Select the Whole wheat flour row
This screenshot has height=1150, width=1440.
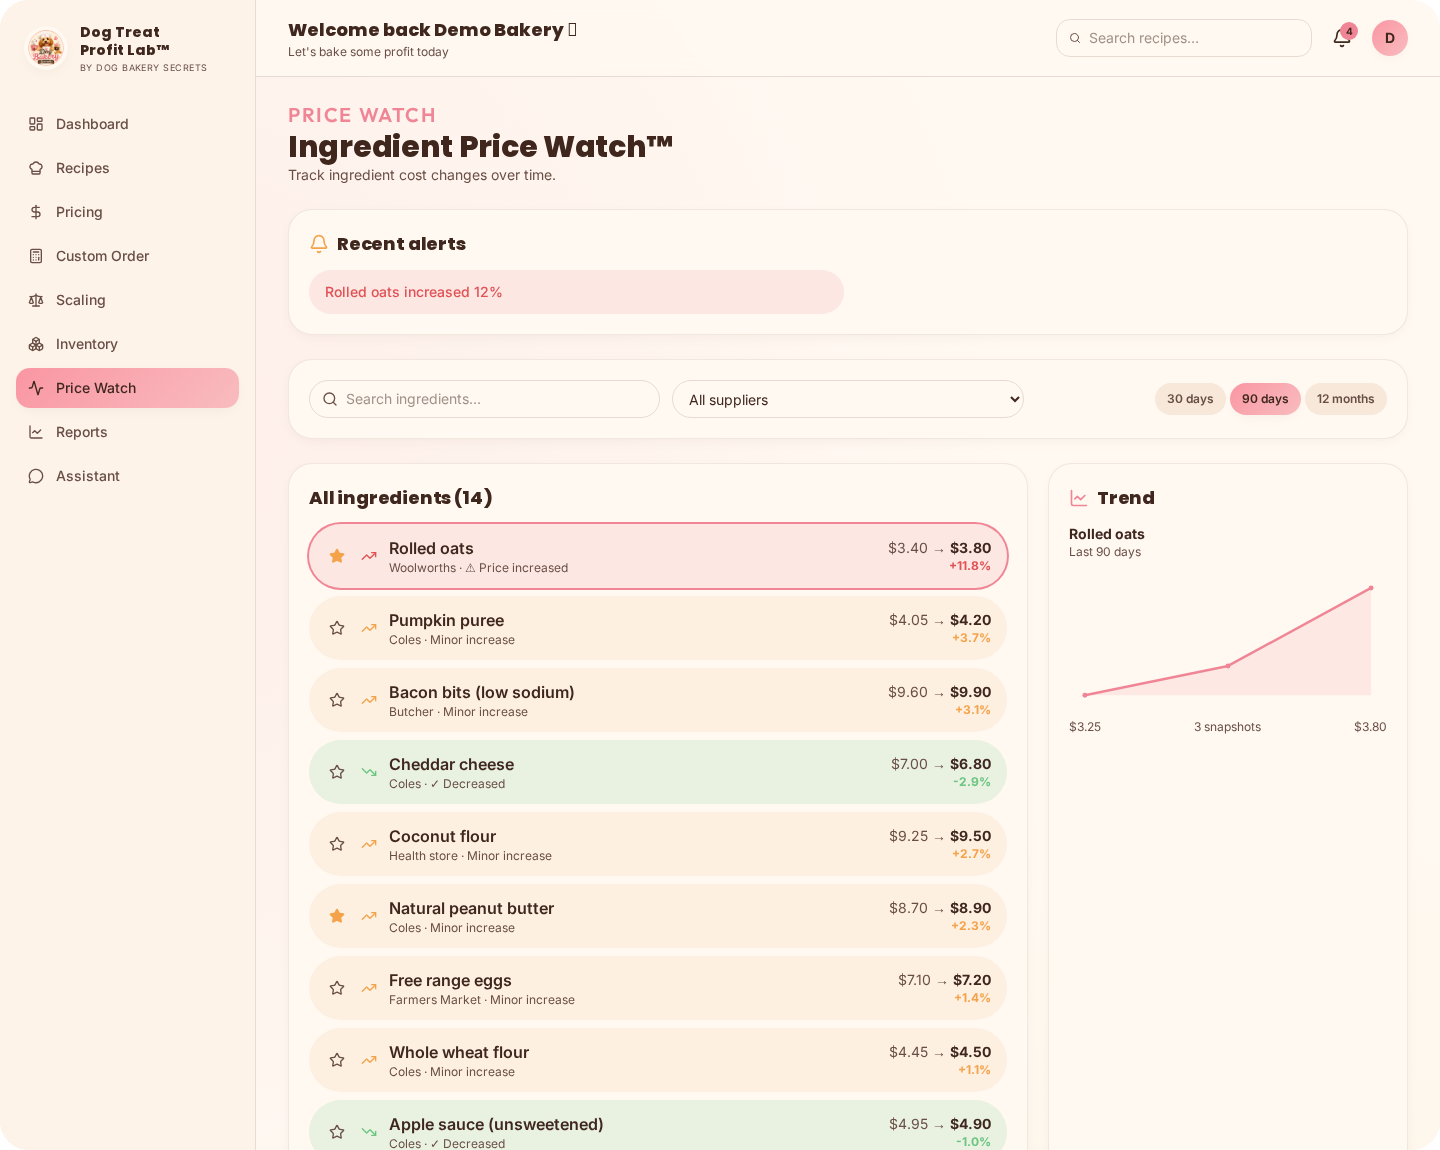658,1060
